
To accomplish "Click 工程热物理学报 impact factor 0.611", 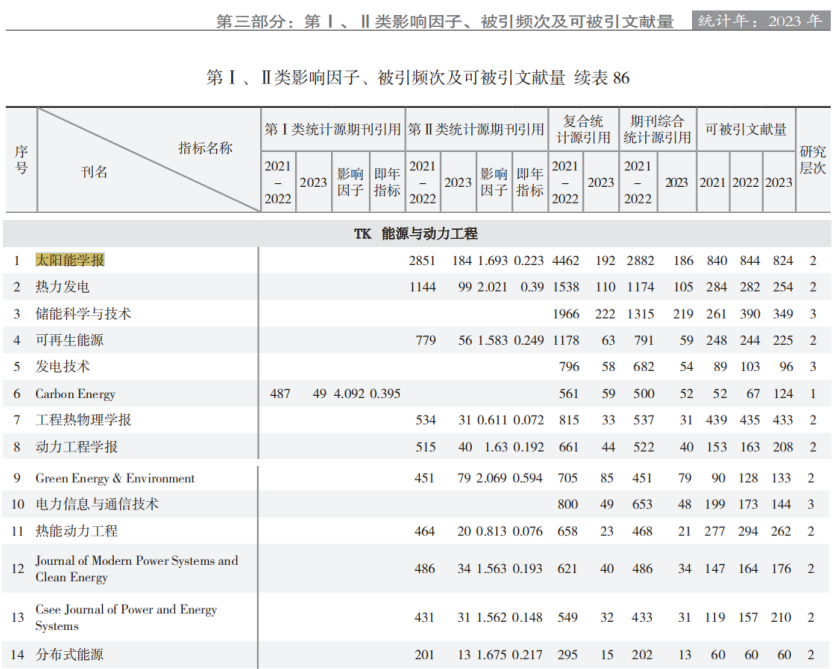I will 492,421.
